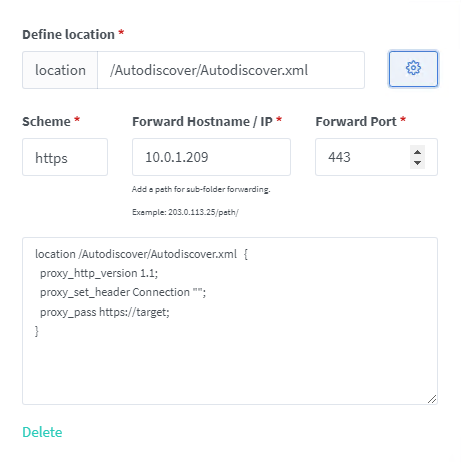
Task: Click the "Scheme" field label
Action: tap(46, 122)
